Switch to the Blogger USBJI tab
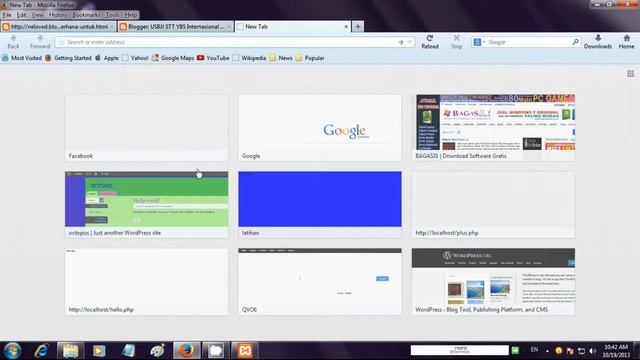This screenshot has height=360, width=640. pos(176,27)
